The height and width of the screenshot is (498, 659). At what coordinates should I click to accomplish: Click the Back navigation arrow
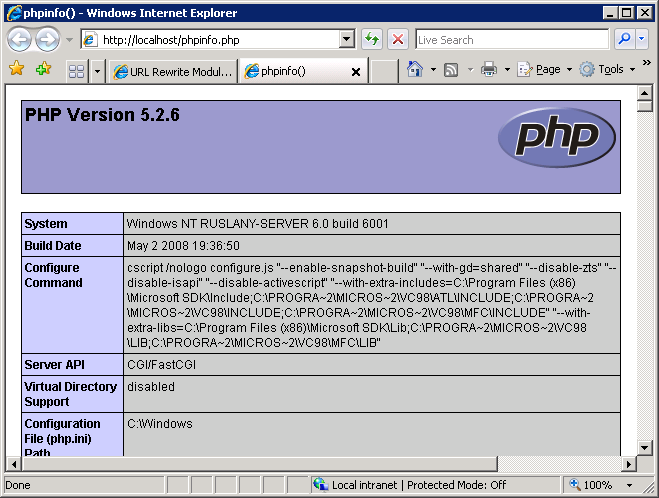point(19,40)
